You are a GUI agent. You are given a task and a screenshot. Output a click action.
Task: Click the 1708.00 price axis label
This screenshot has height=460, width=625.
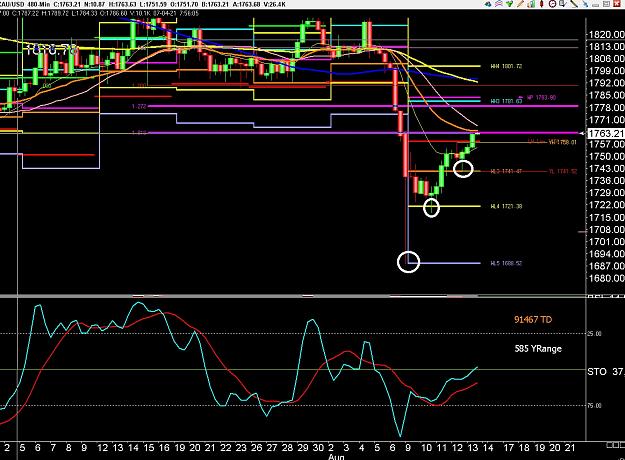(x=606, y=230)
